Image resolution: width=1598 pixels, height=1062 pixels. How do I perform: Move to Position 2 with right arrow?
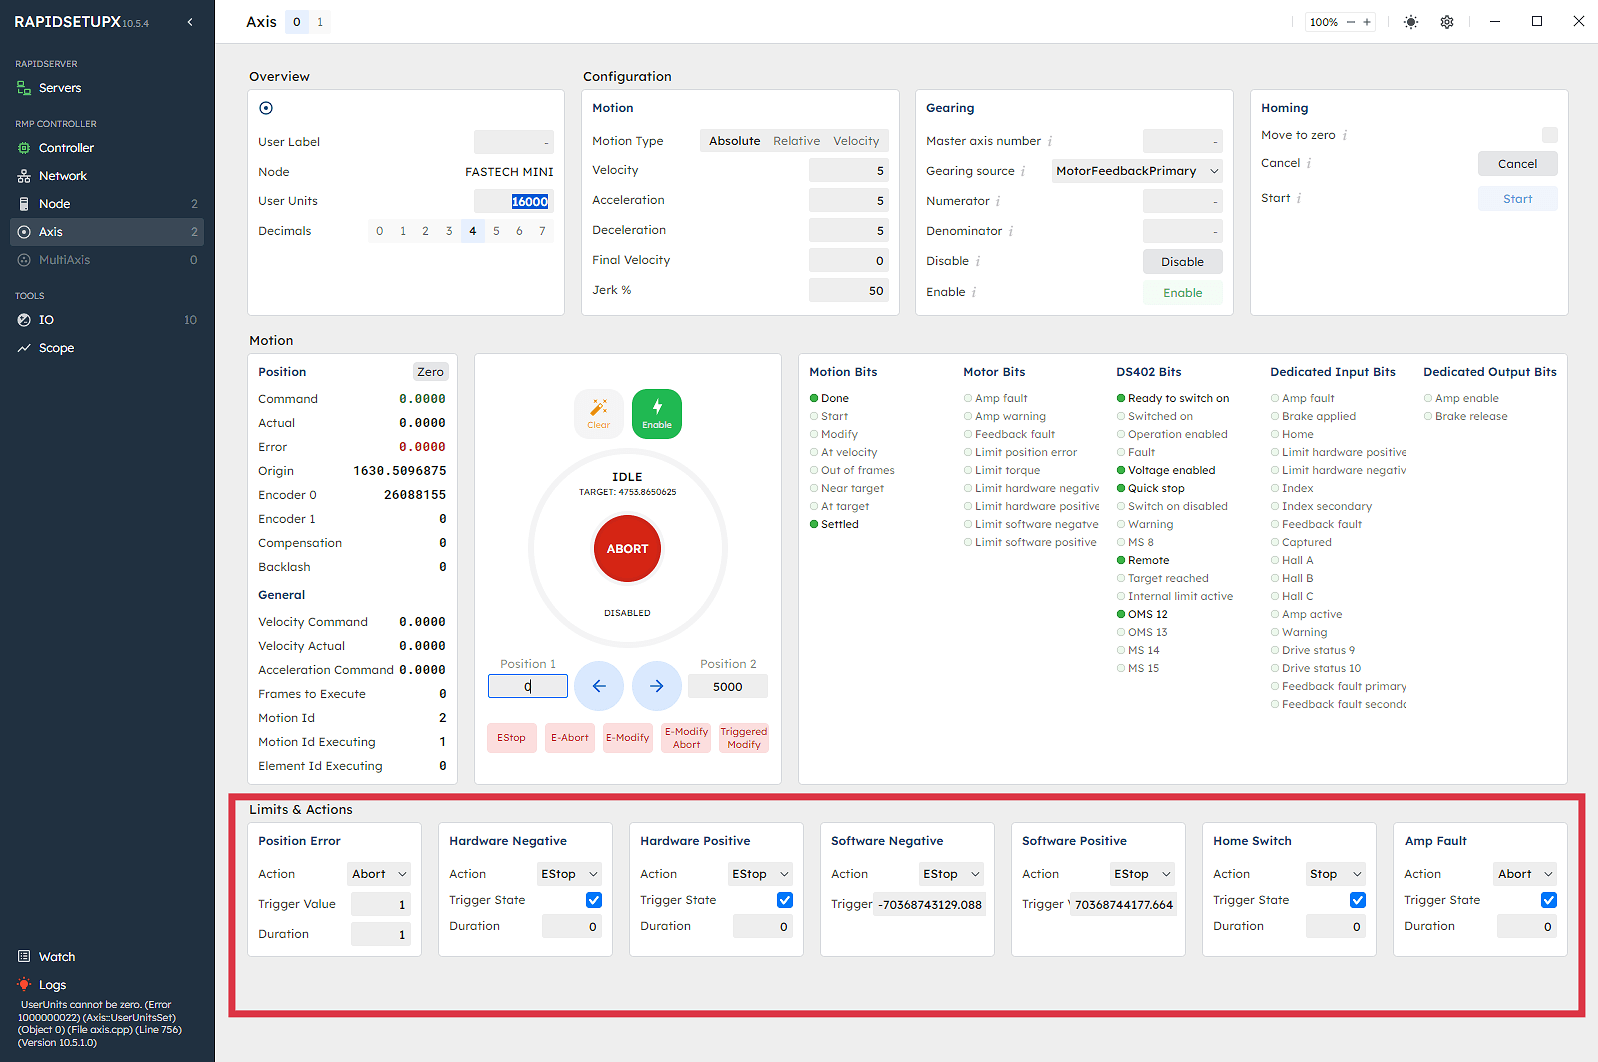click(x=657, y=686)
